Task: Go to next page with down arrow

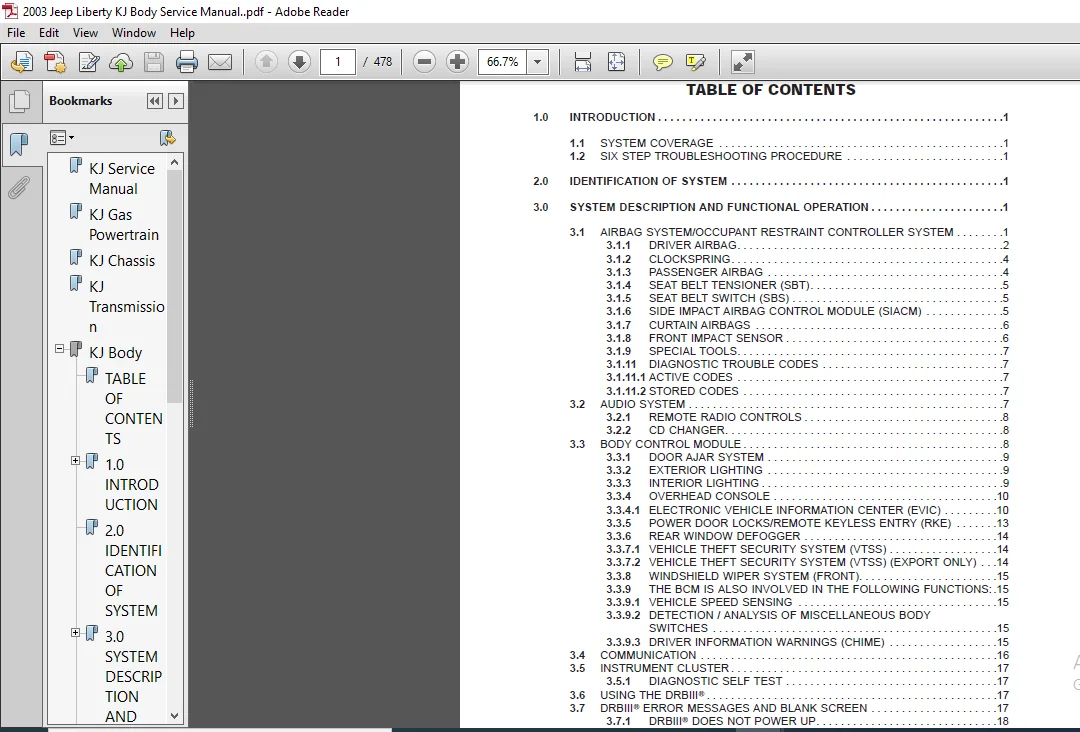Action: [x=299, y=62]
